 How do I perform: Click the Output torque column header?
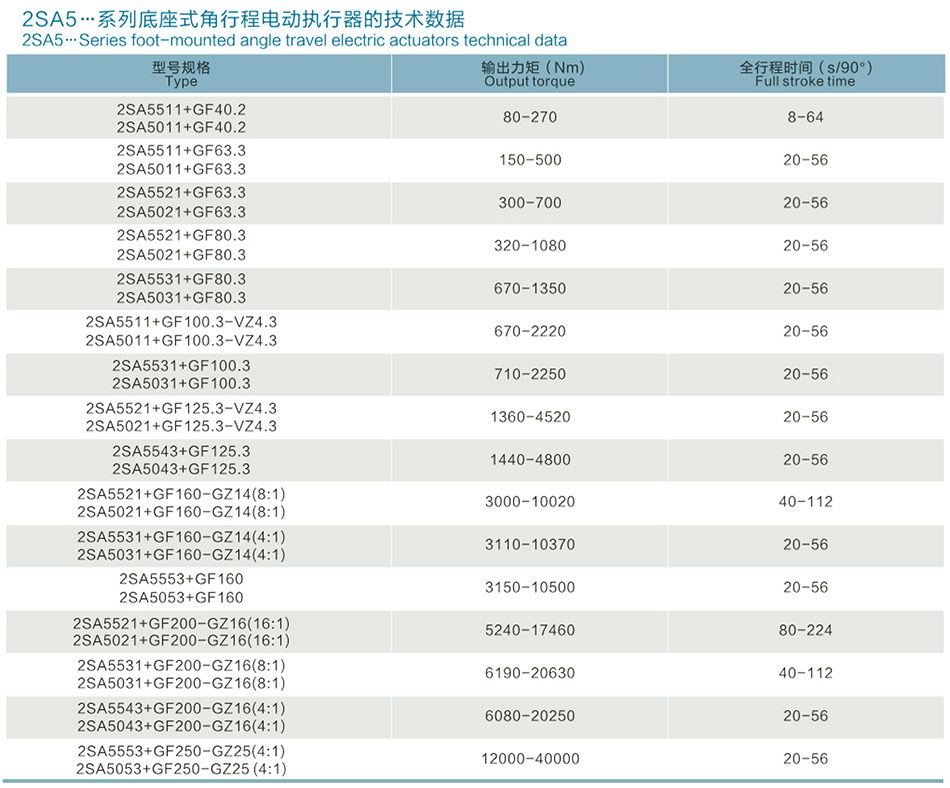click(x=529, y=74)
